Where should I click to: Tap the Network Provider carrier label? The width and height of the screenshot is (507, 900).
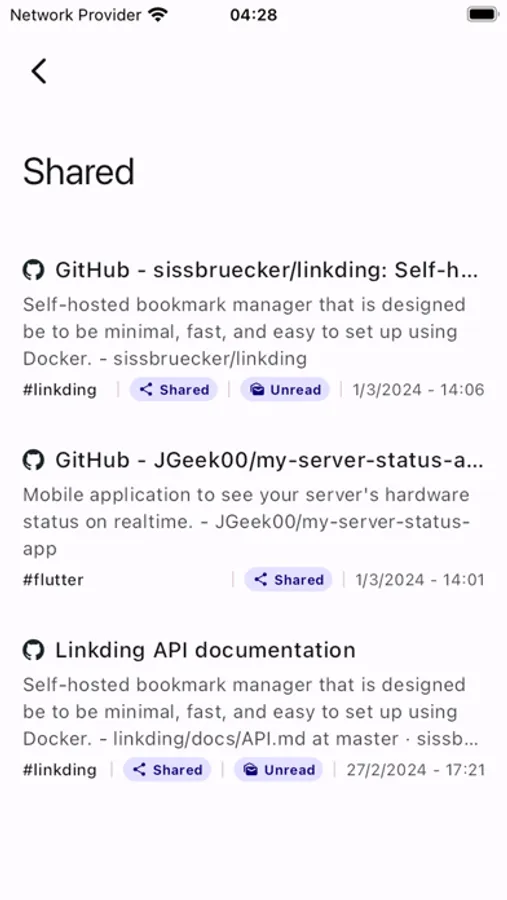pyautogui.click(x=75, y=15)
